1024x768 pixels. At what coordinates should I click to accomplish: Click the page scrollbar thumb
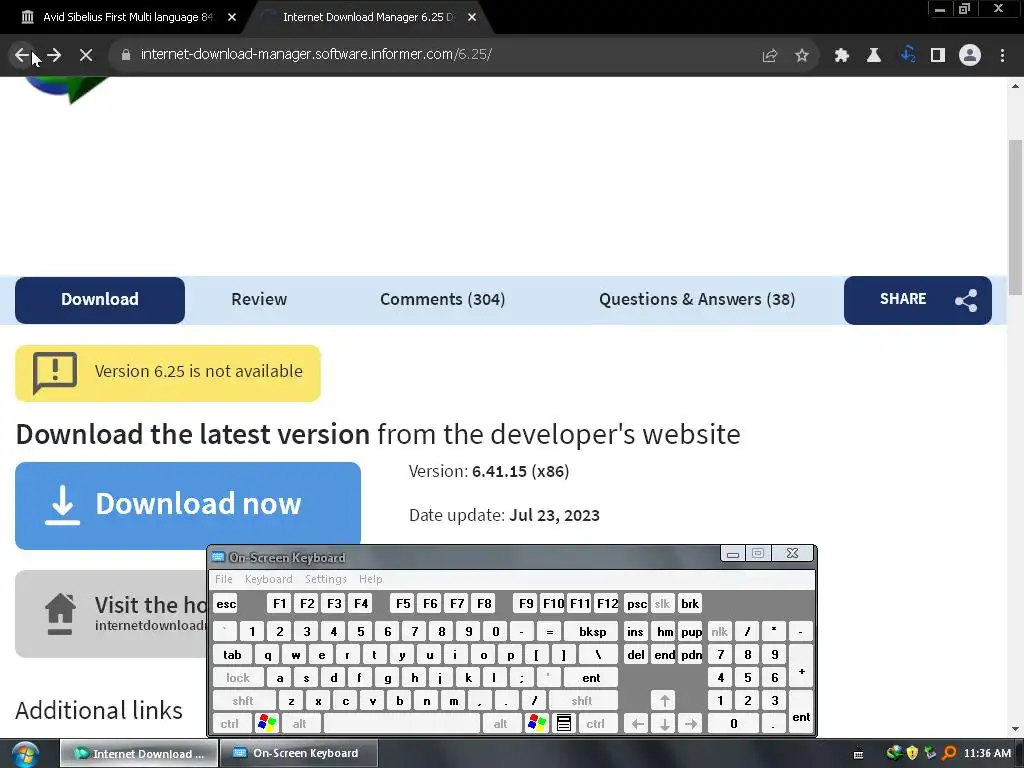(1016, 217)
